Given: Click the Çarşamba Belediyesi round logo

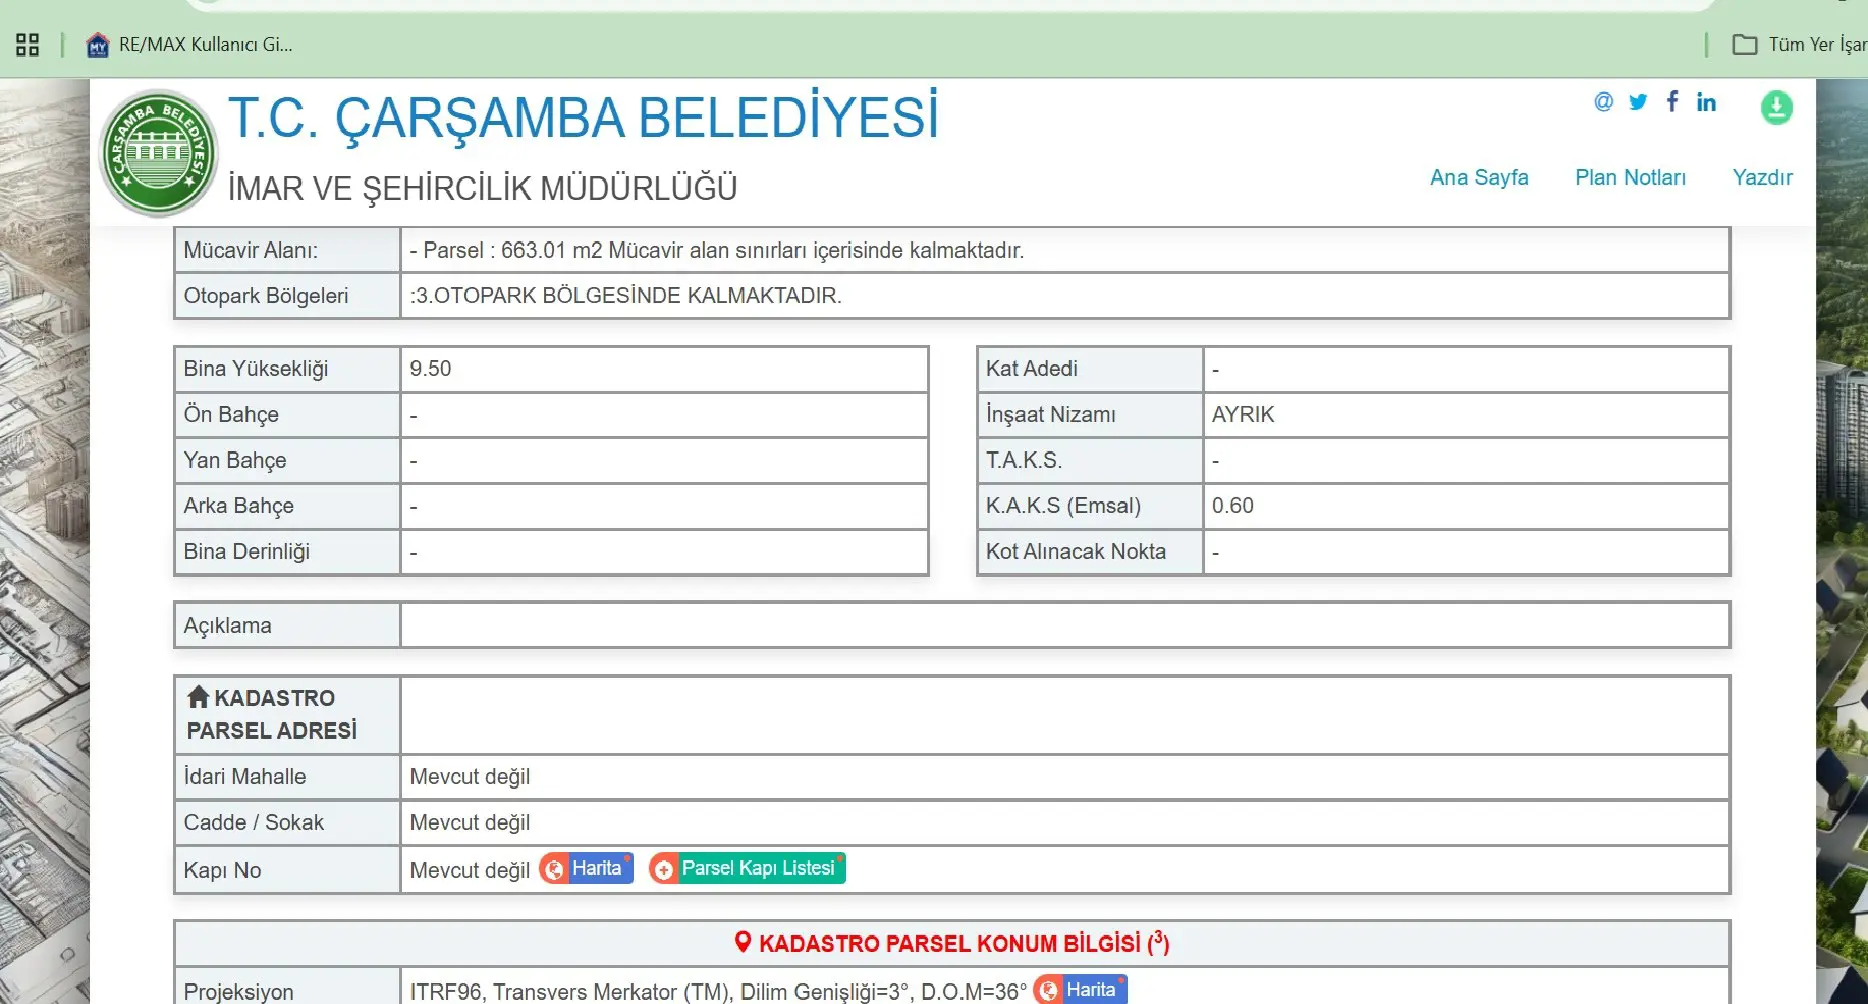Looking at the screenshot, I should point(159,153).
